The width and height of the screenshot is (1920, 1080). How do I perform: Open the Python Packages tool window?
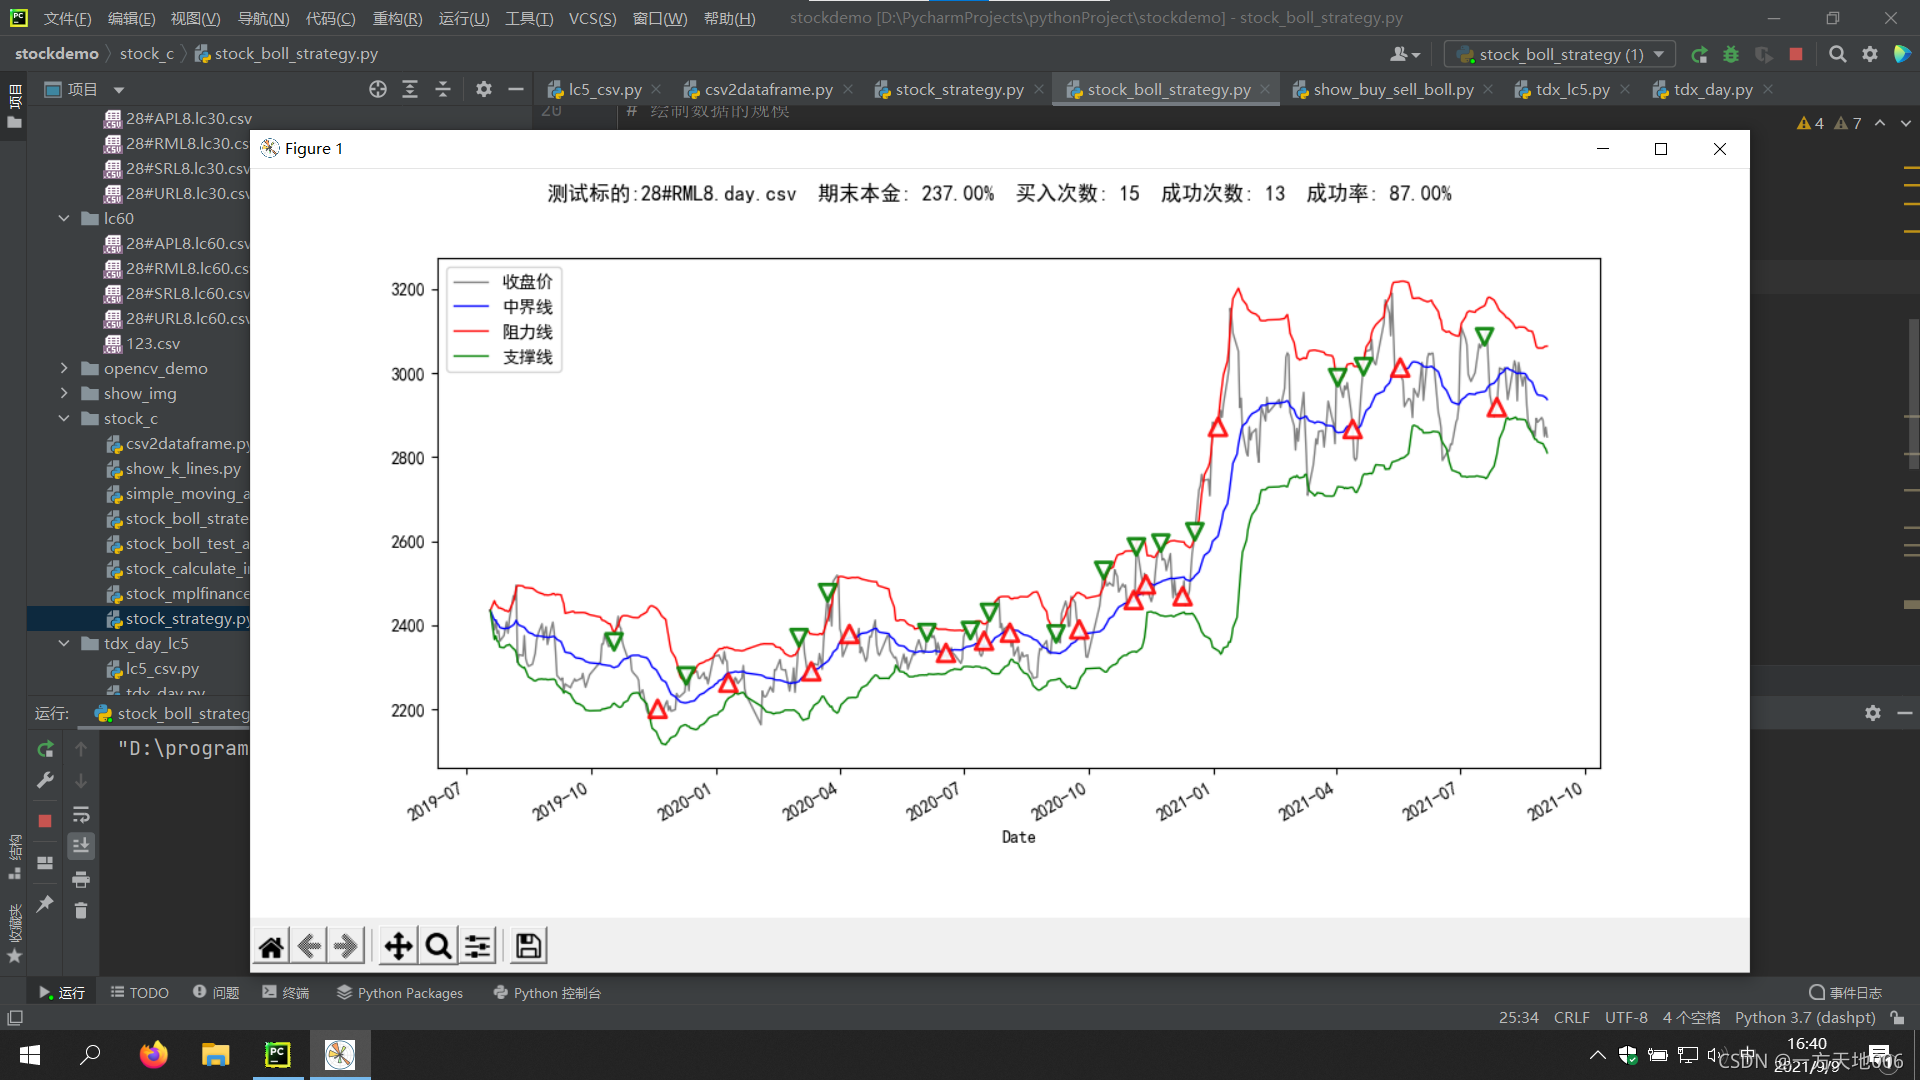(x=400, y=993)
